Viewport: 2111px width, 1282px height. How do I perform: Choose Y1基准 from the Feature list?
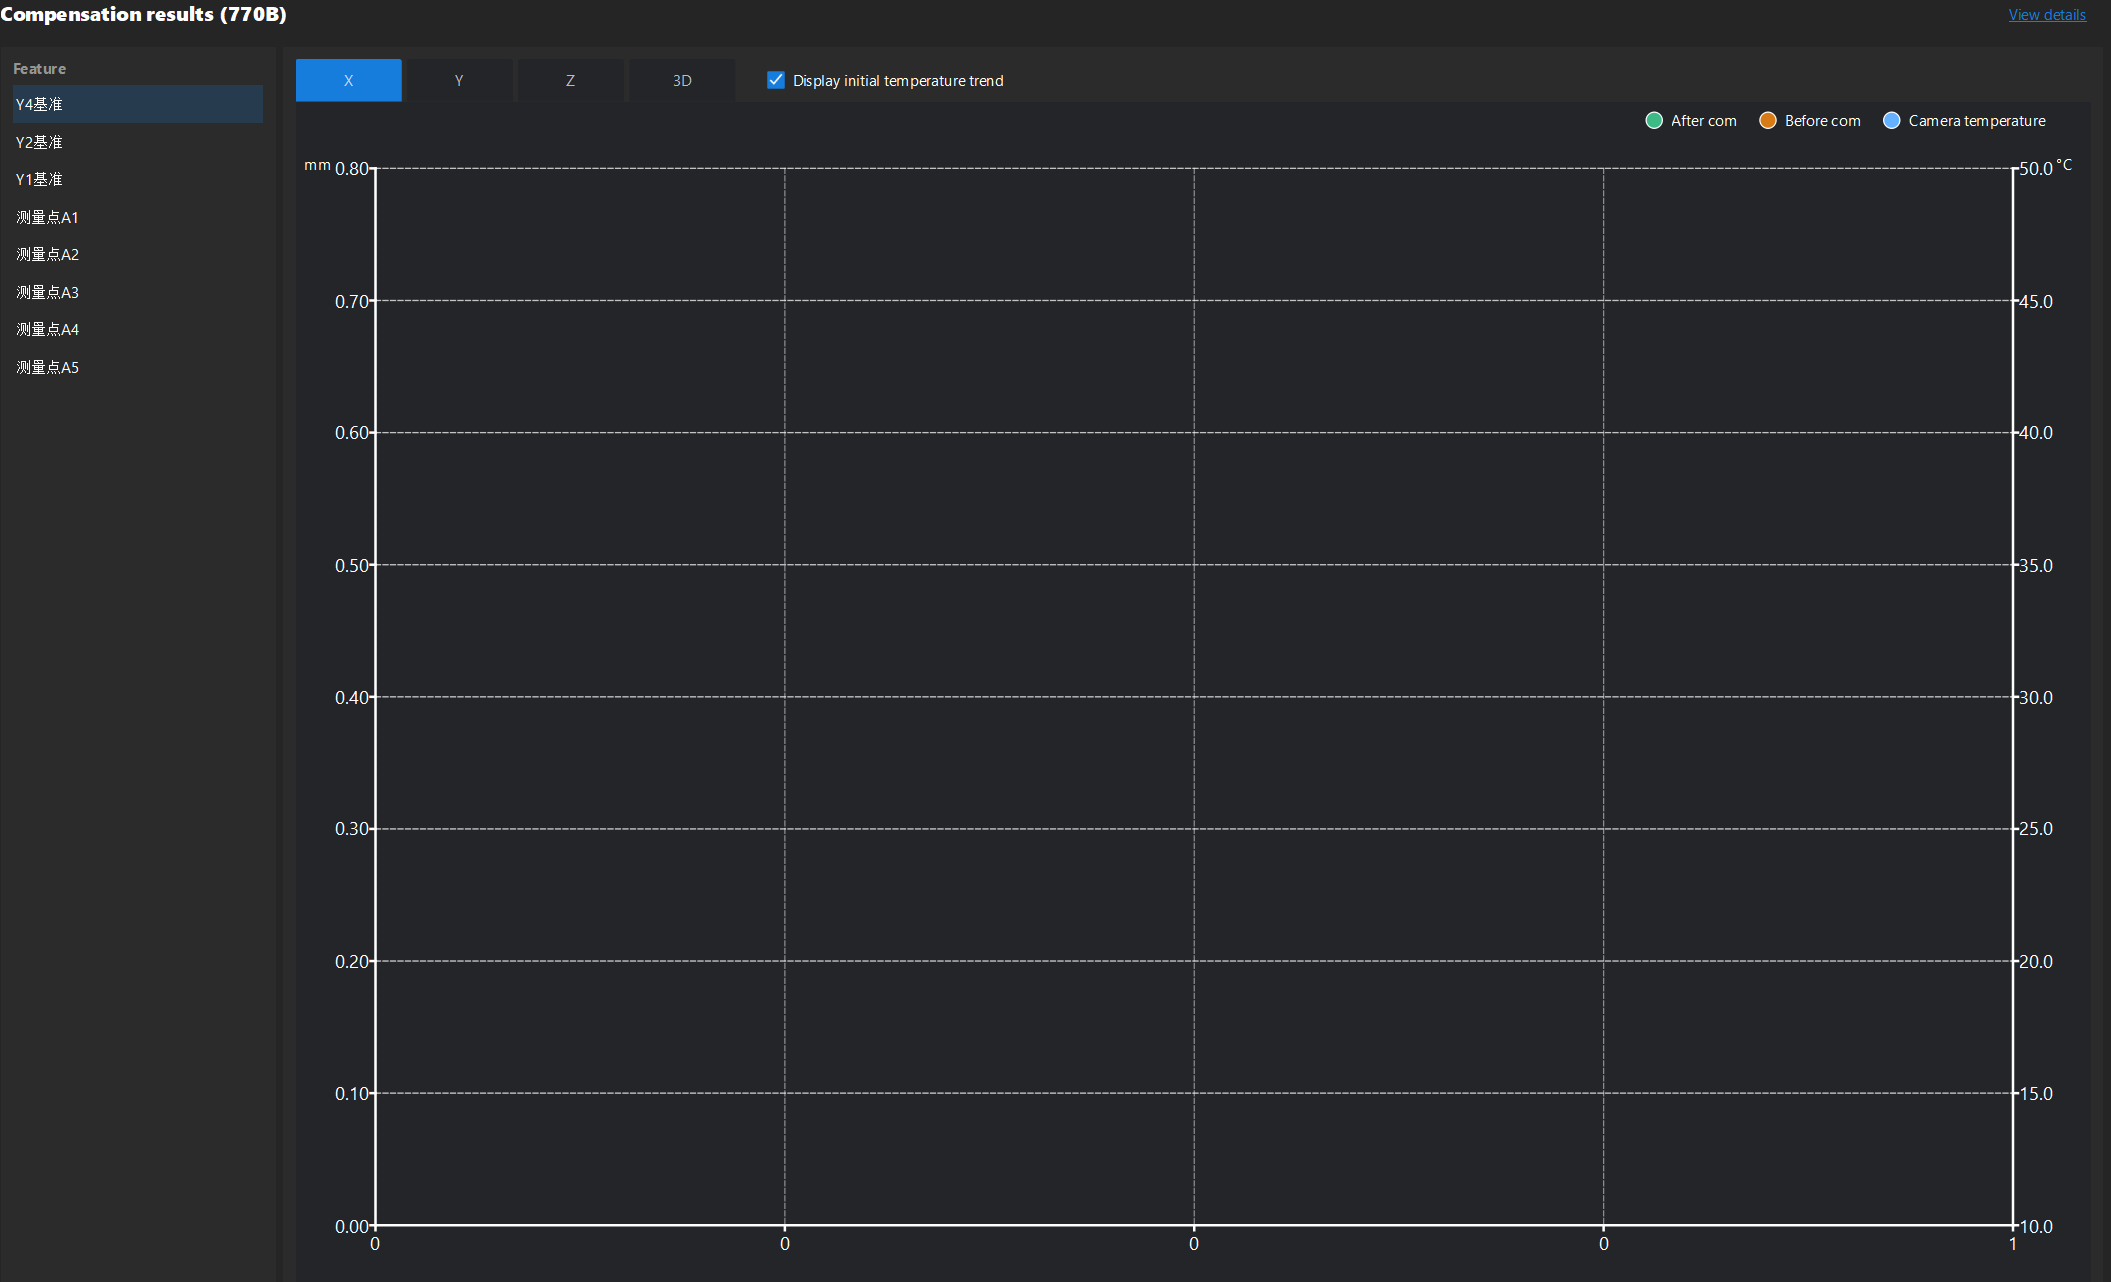coord(137,179)
